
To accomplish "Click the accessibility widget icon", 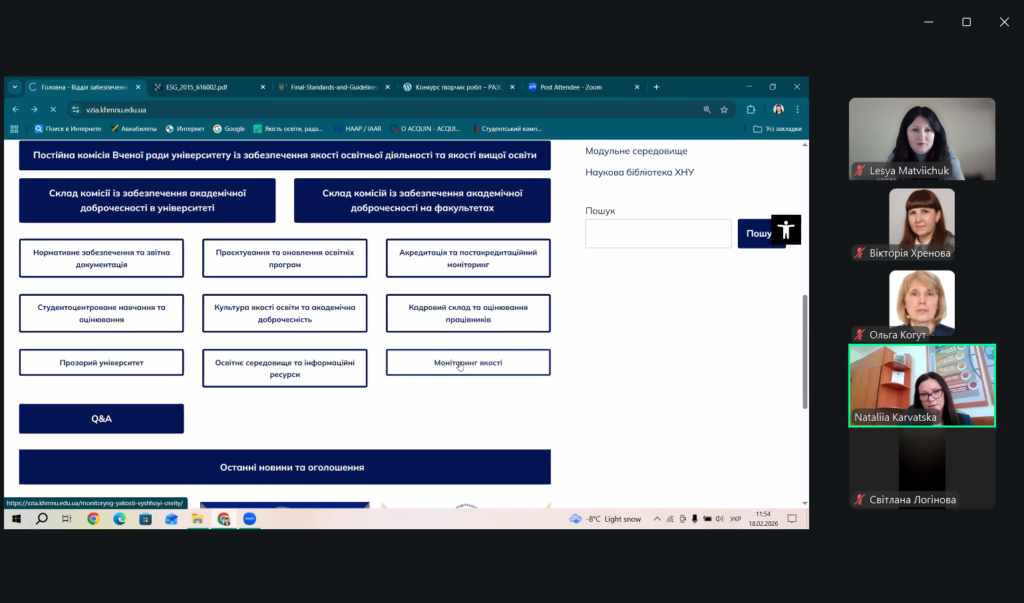I will (x=786, y=229).
